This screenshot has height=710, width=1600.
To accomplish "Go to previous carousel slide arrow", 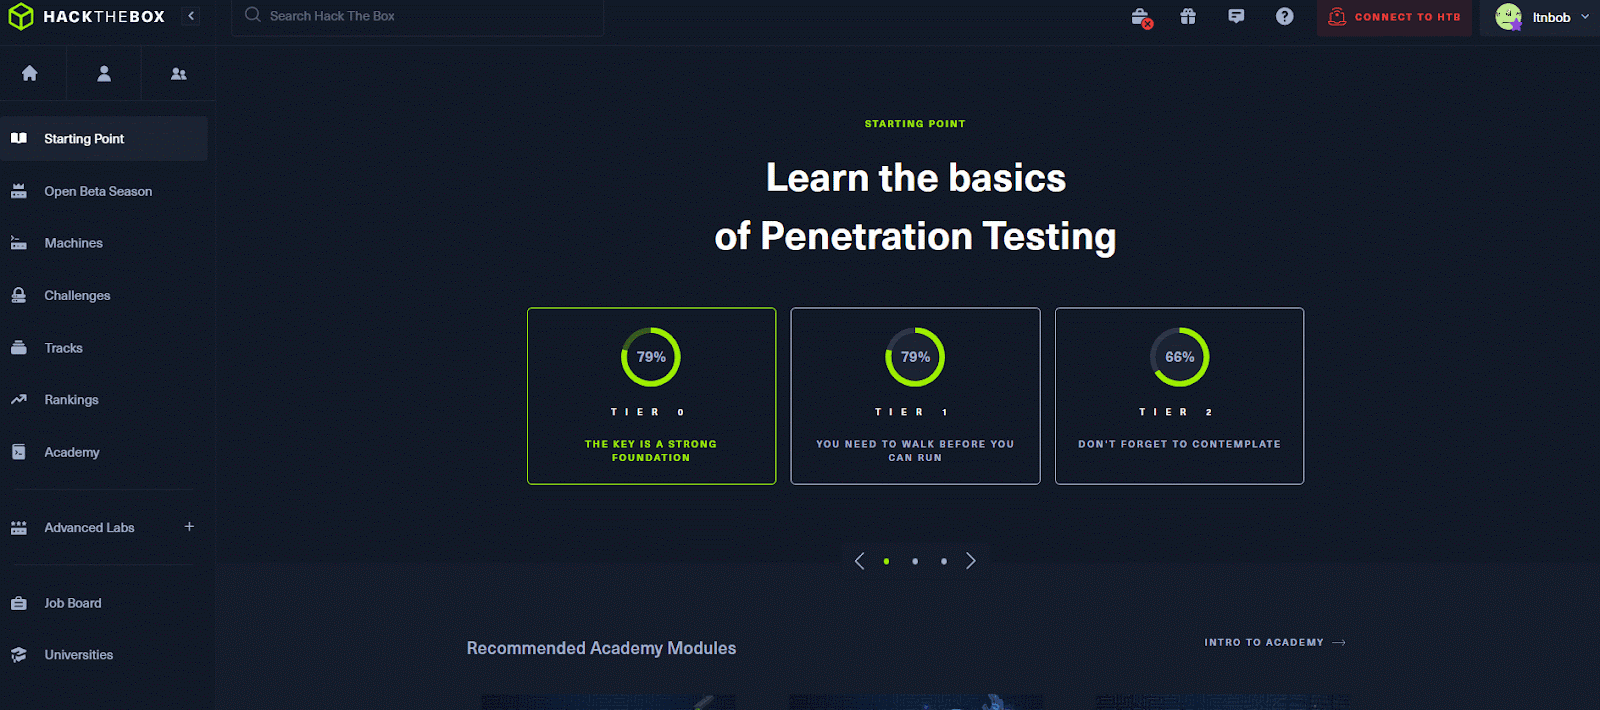I will point(859,561).
